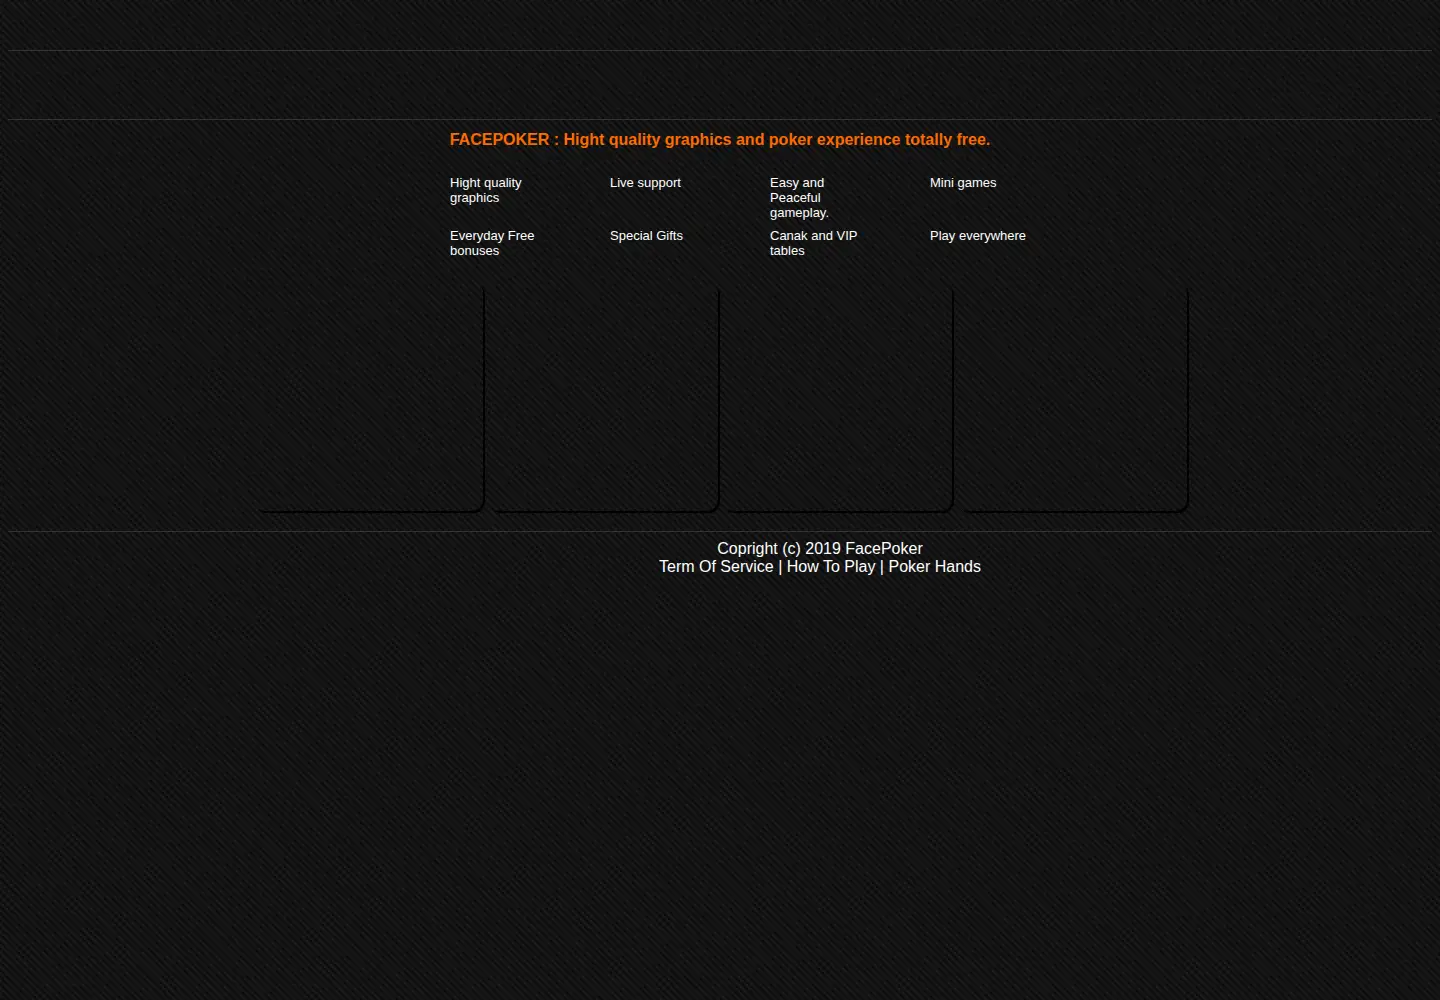Open the Poker Hands link
Image resolution: width=1440 pixels, height=1000 pixels.
(x=935, y=567)
